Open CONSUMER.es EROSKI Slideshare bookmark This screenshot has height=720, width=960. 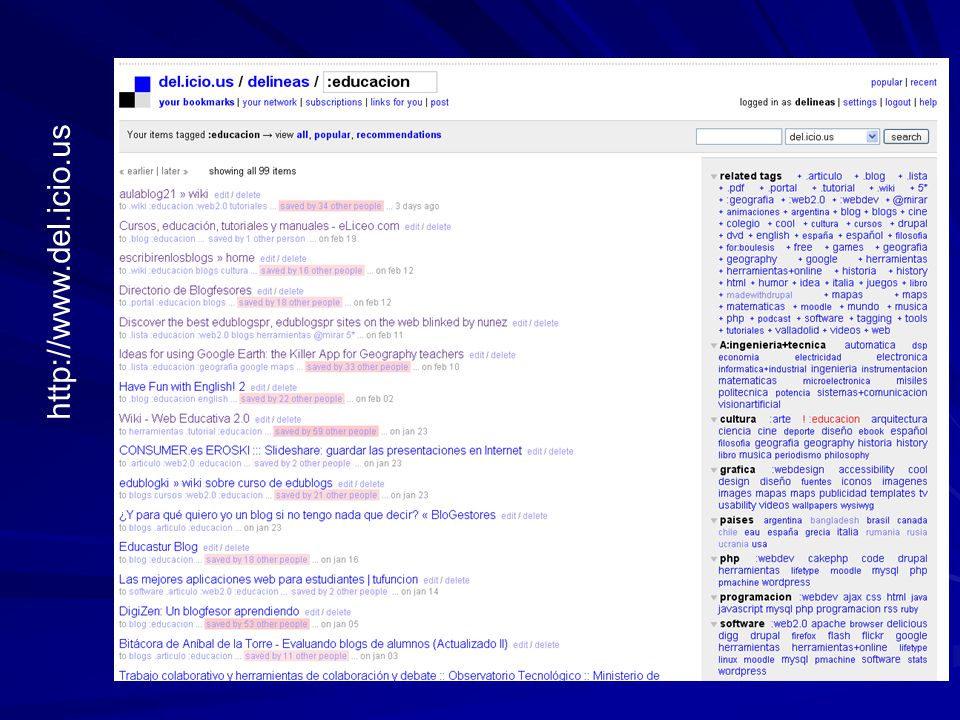click(x=320, y=451)
